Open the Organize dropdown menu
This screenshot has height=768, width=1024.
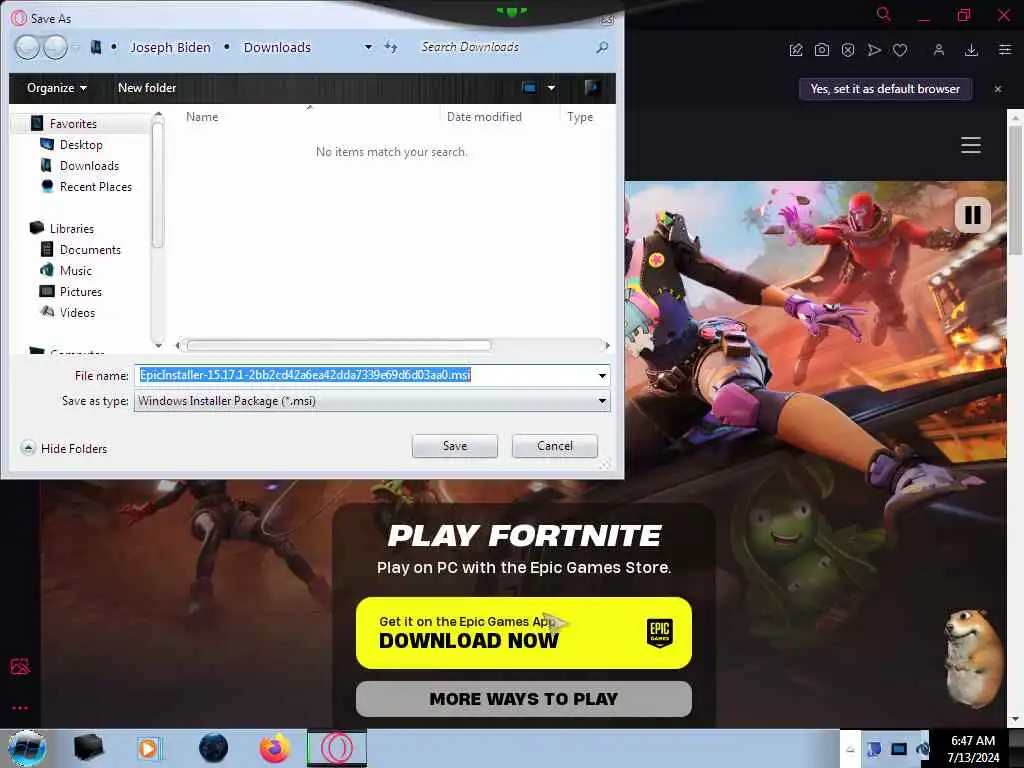(x=57, y=88)
